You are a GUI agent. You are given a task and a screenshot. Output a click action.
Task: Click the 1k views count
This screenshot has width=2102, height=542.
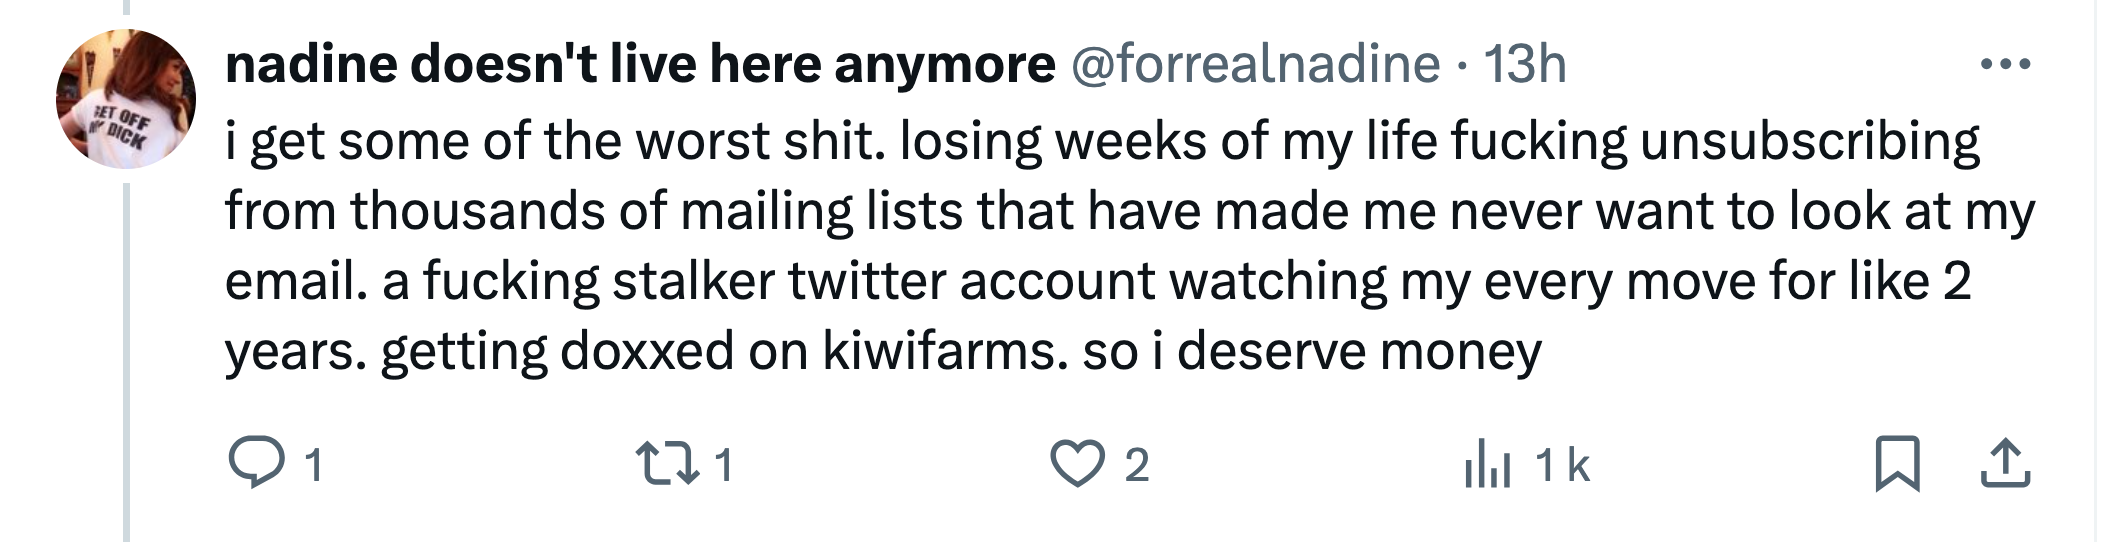pyautogui.click(x=1562, y=465)
